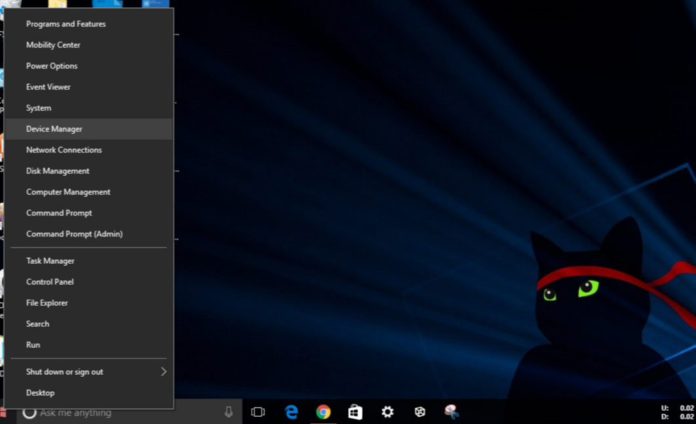696x424 pixels.
Task: Open Programs and Features from the menu
Action: pos(89,24)
